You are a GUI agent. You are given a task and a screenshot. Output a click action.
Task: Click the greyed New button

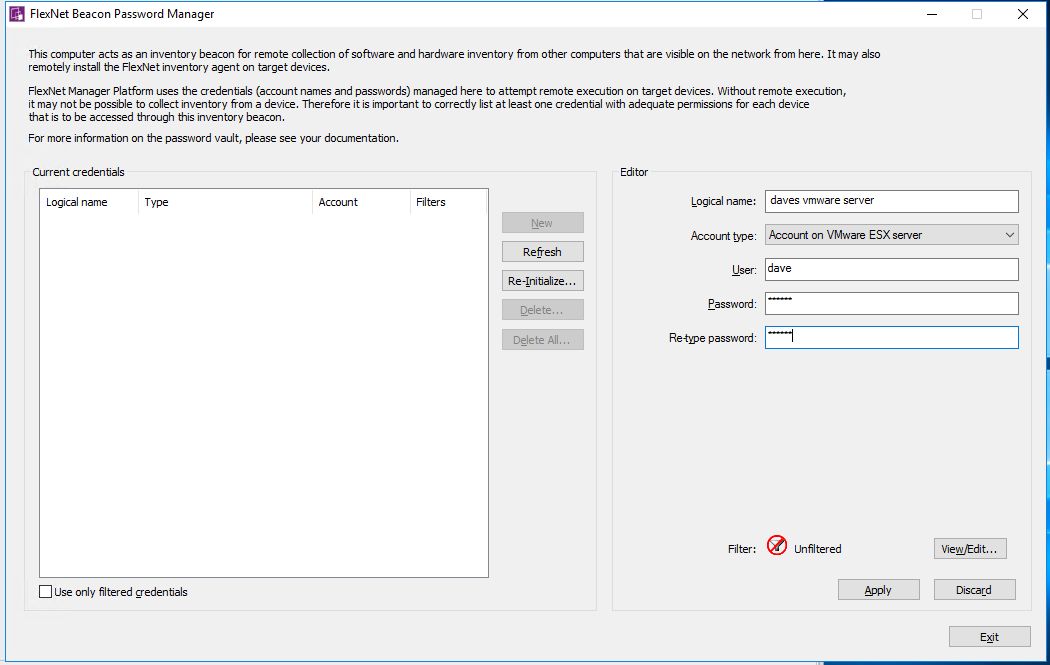pos(542,222)
